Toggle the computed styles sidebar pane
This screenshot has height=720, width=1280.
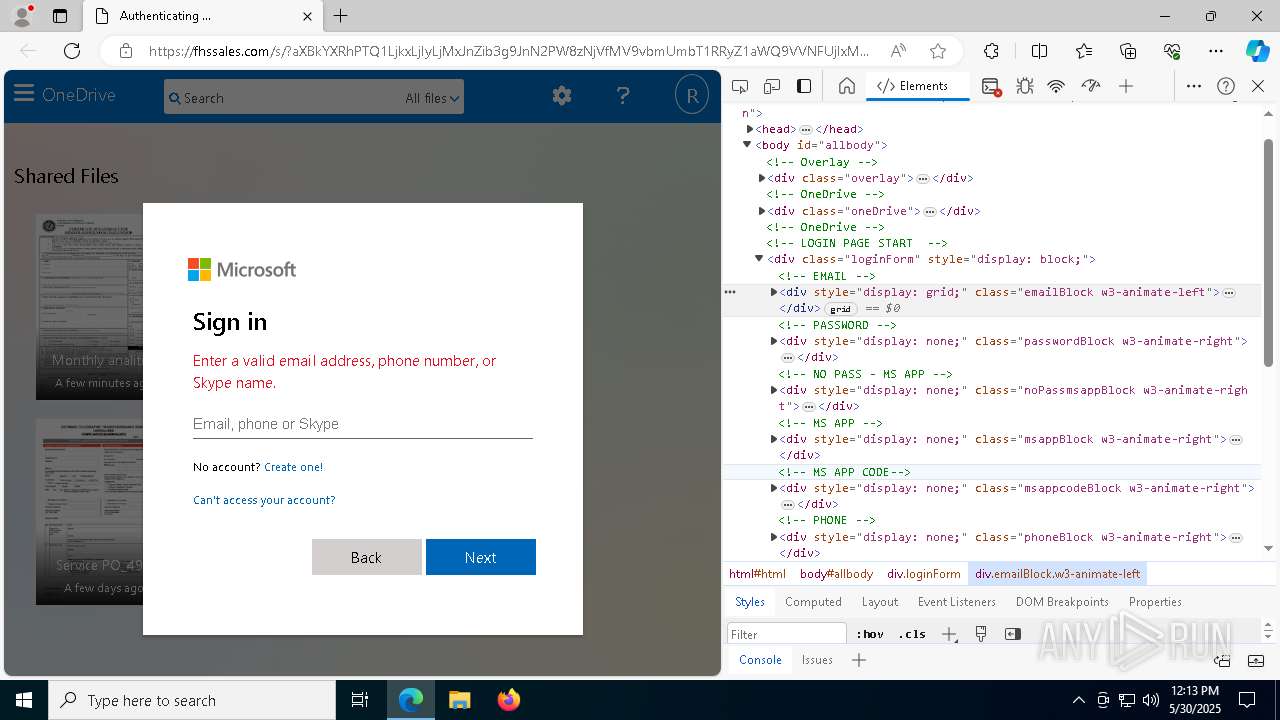[x=1013, y=634]
